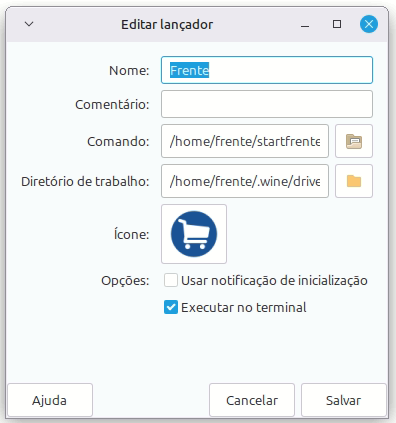Minimize the Editar lançador dialog
The image size is (396, 423).
pyautogui.click(x=305, y=25)
